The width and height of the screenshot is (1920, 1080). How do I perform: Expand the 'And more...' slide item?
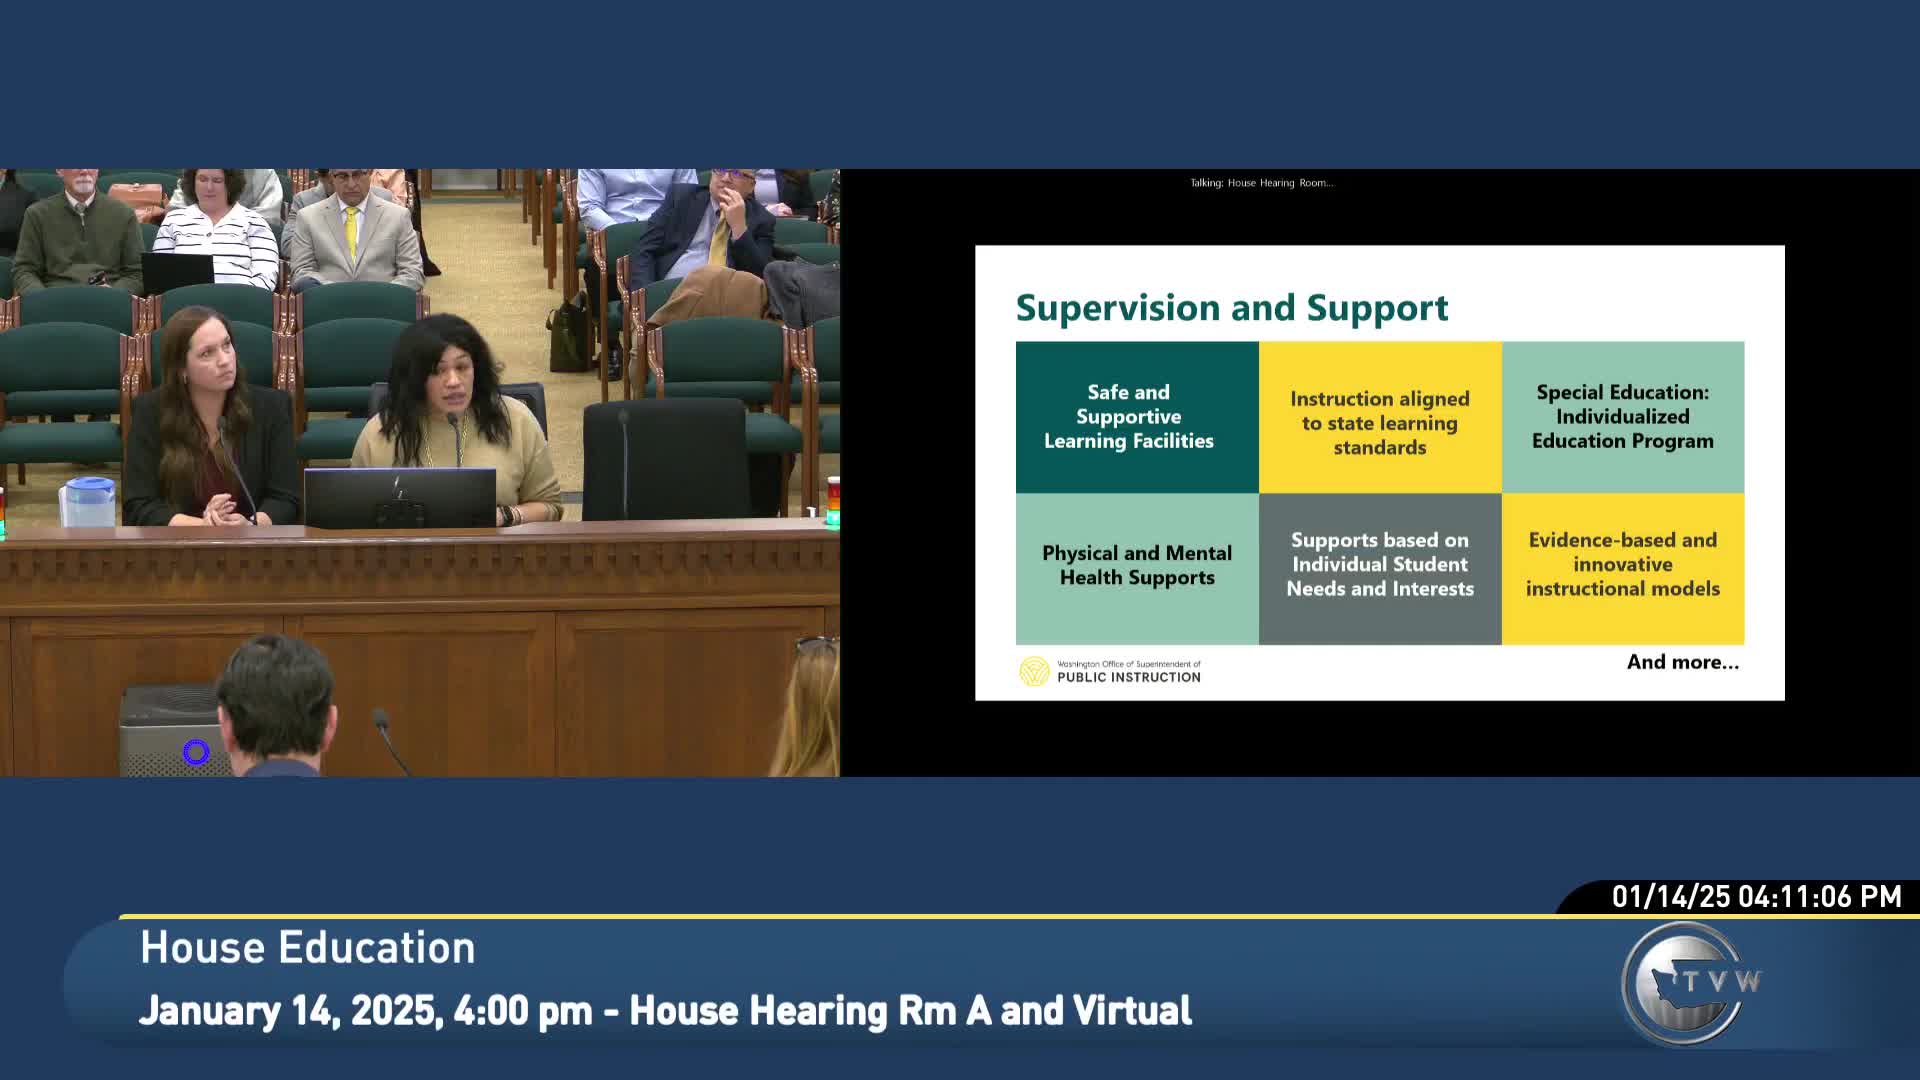(1683, 662)
